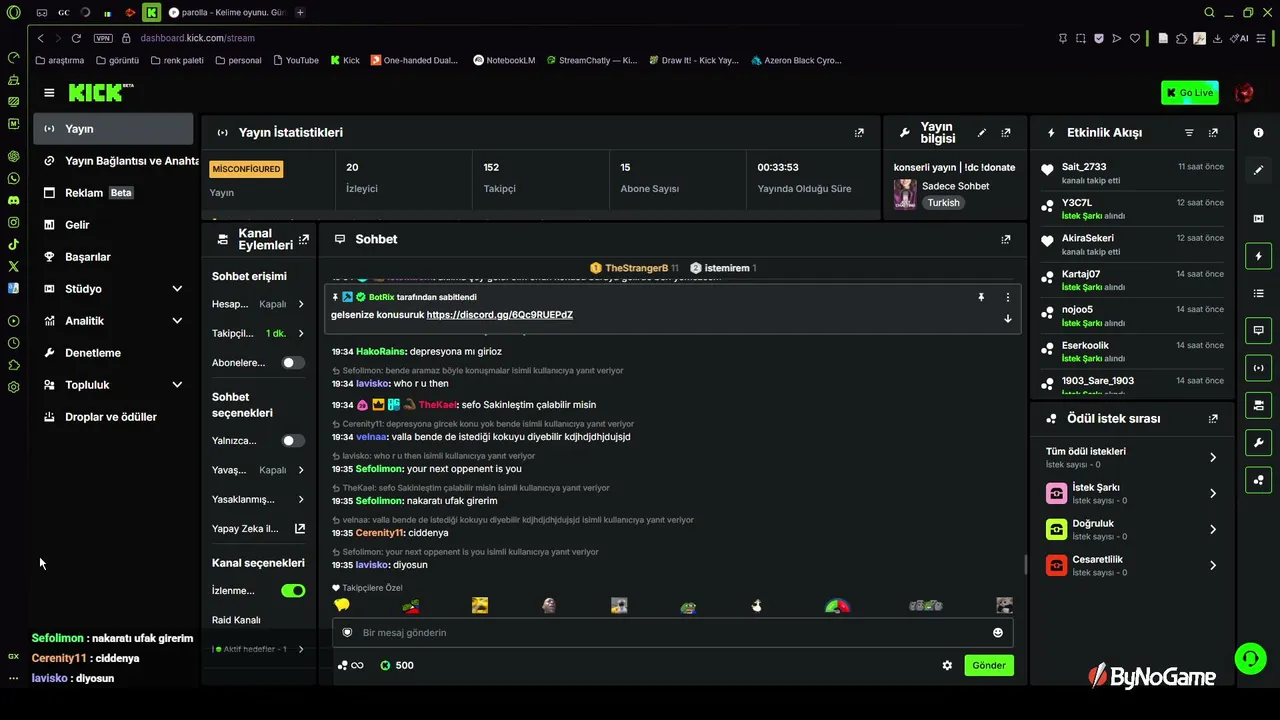Toggle stream info wrench widget button
The image size is (1280, 720).
coord(1259,443)
